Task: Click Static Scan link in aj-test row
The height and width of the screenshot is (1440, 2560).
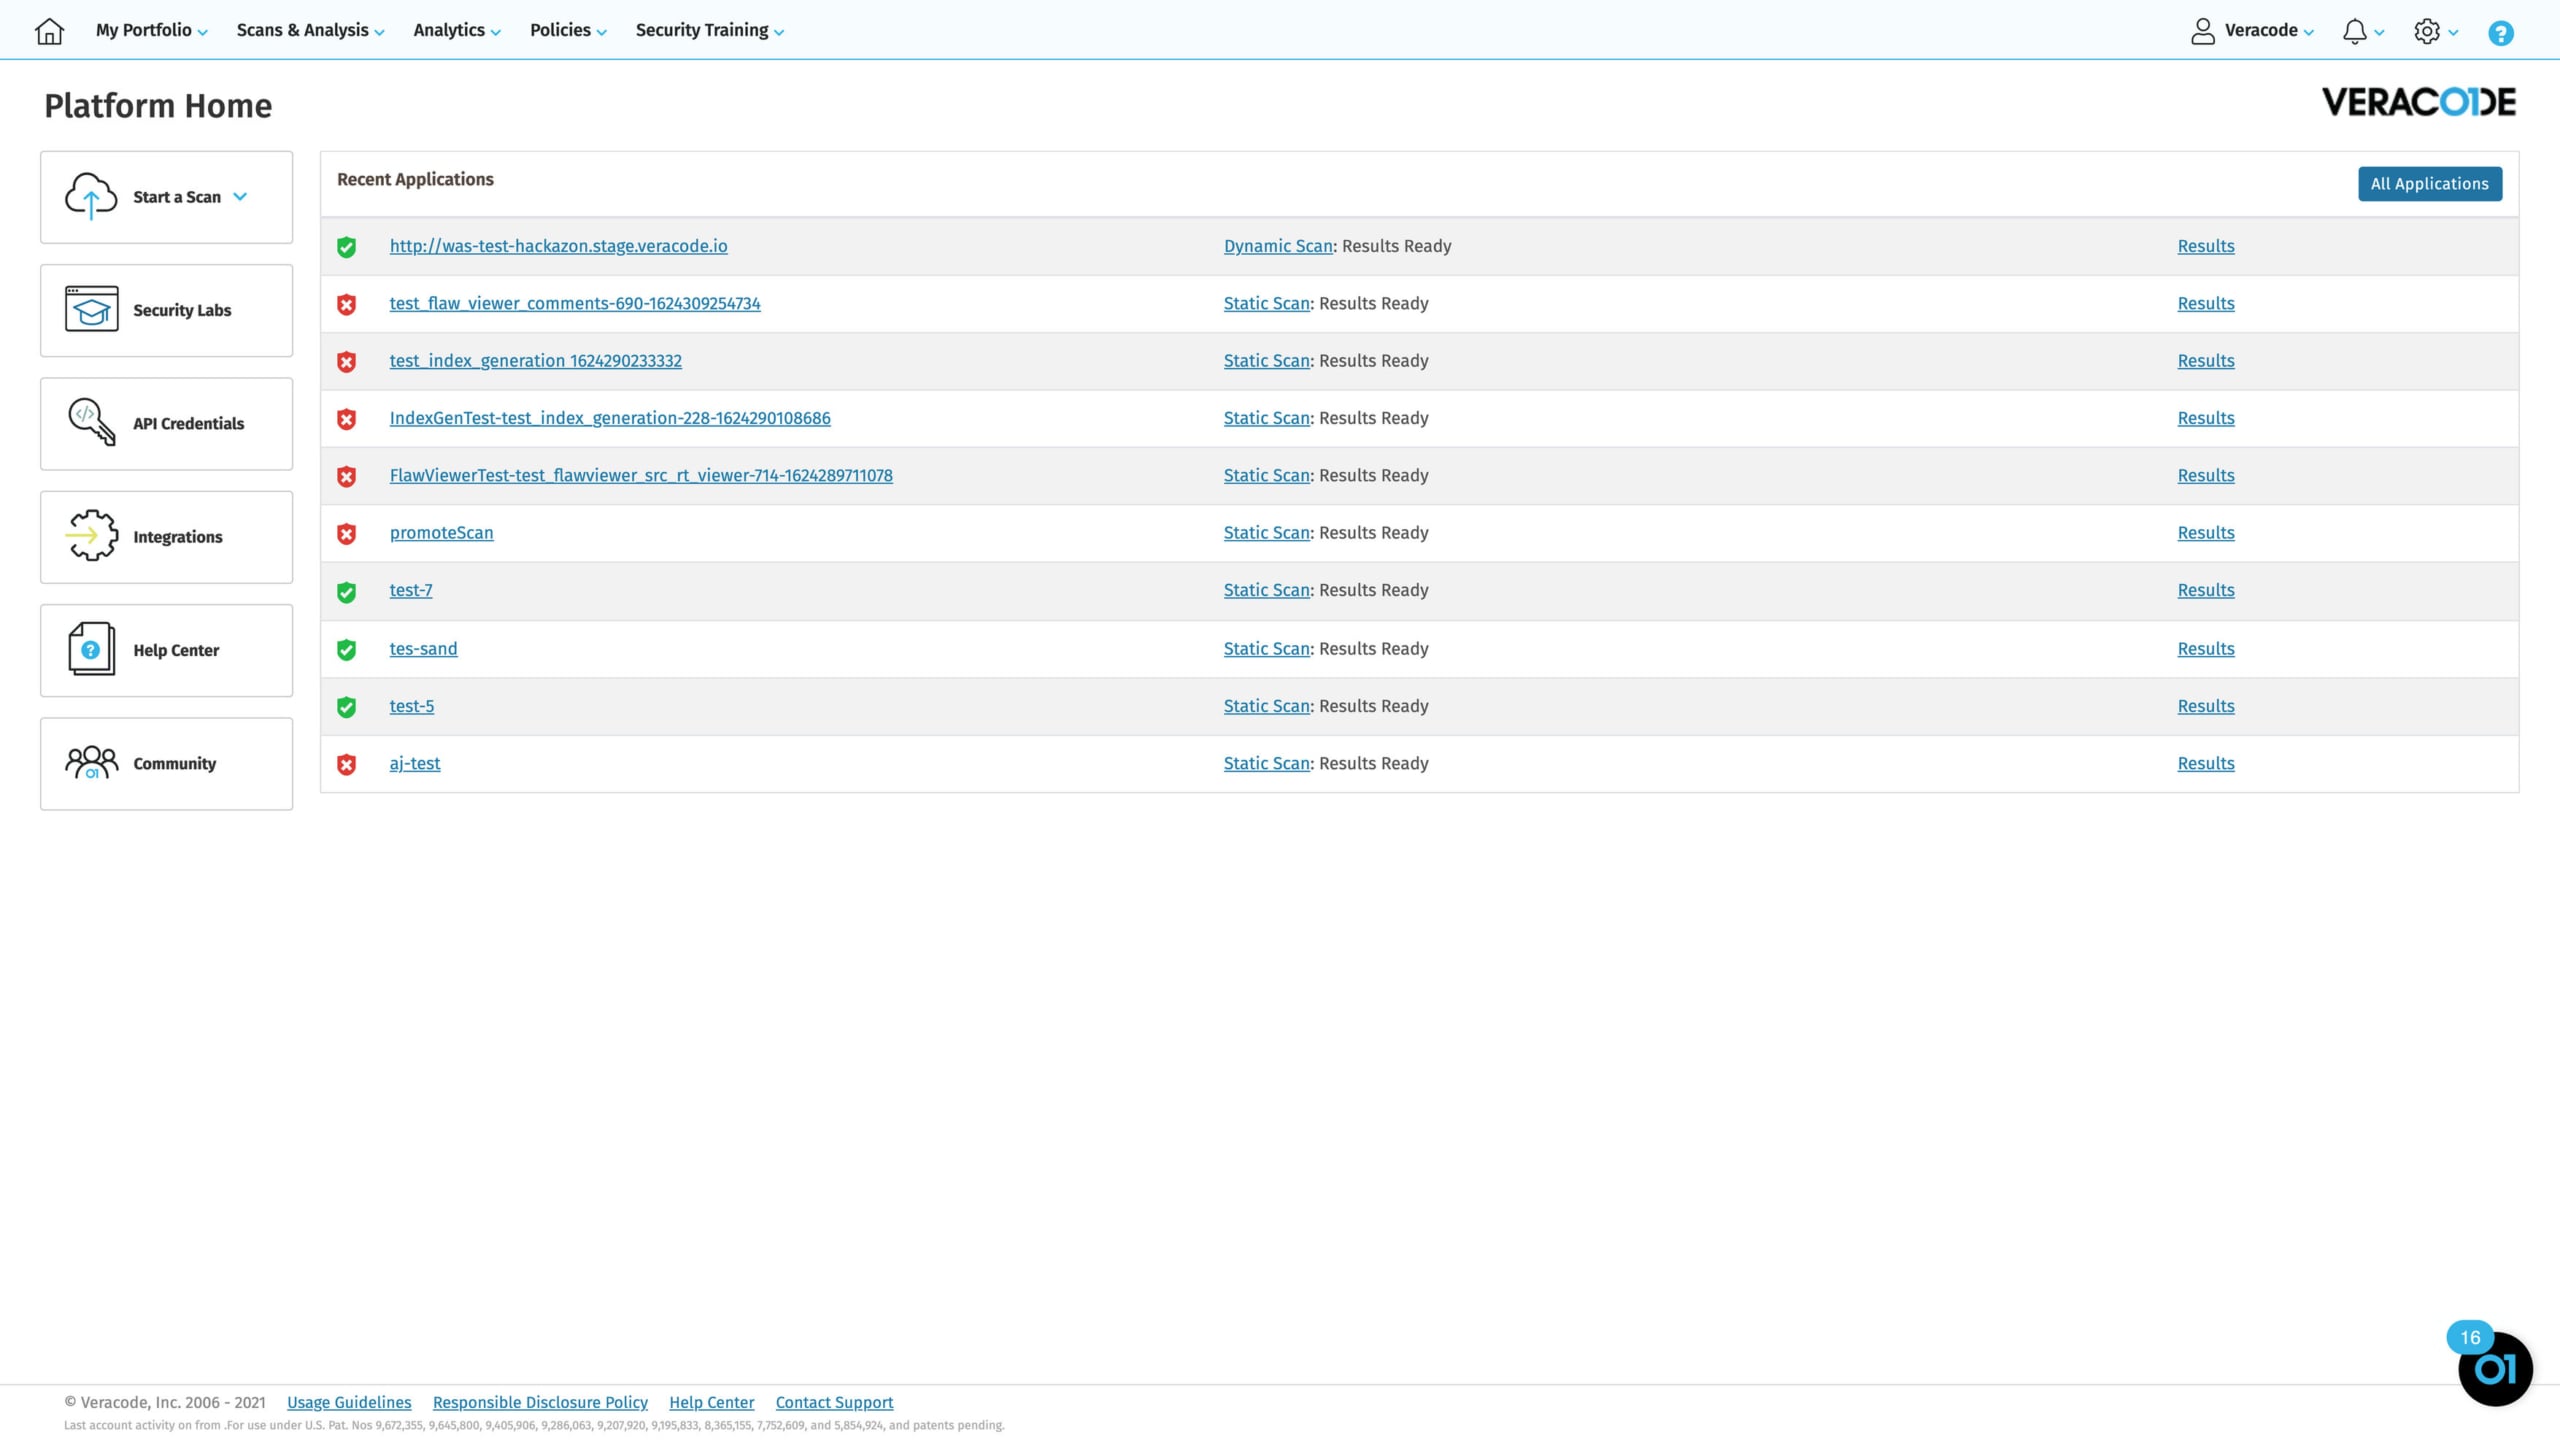Action: click(x=1267, y=763)
